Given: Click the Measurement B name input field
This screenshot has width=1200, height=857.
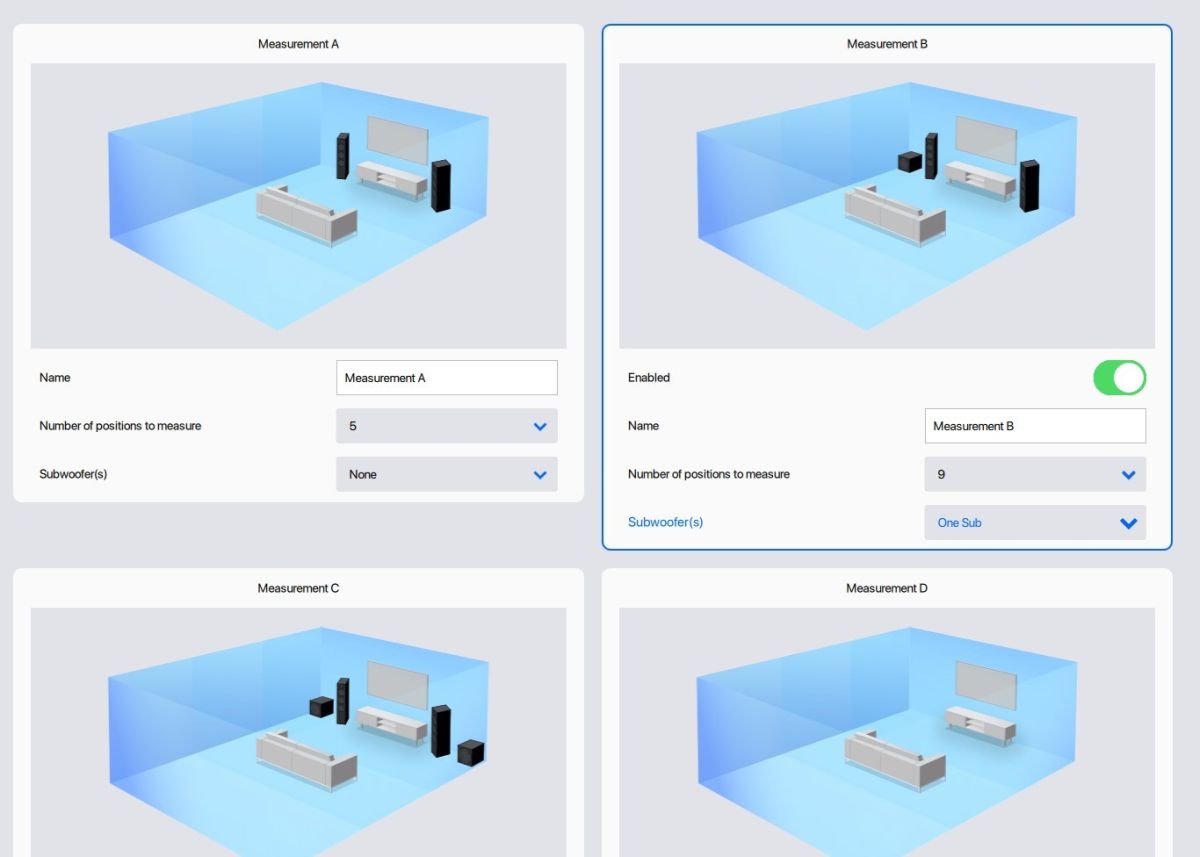Looking at the screenshot, I should click(1035, 426).
